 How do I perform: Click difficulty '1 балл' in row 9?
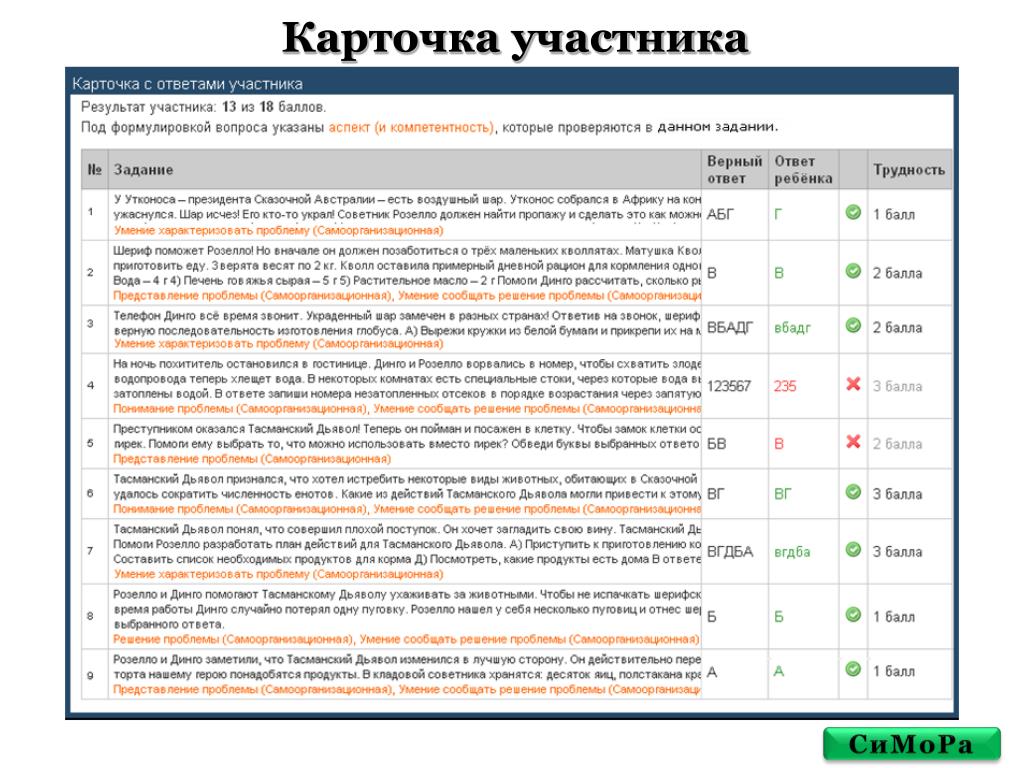tap(894, 671)
